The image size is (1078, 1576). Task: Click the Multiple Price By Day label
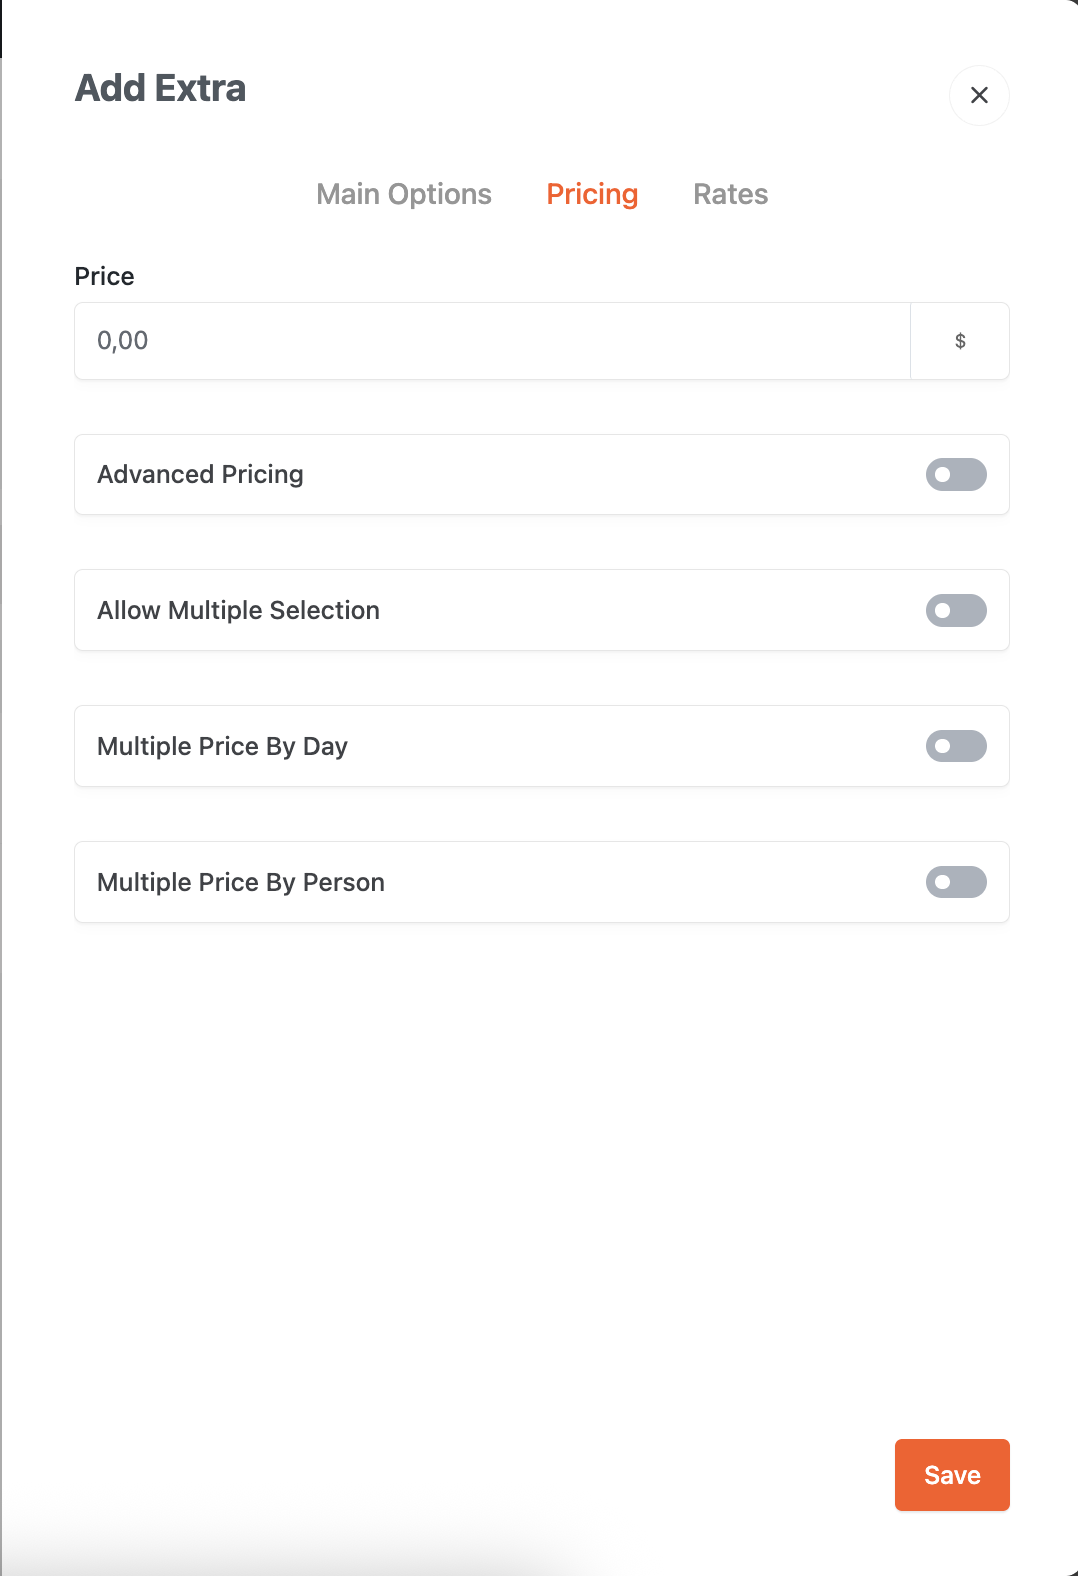click(x=222, y=747)
